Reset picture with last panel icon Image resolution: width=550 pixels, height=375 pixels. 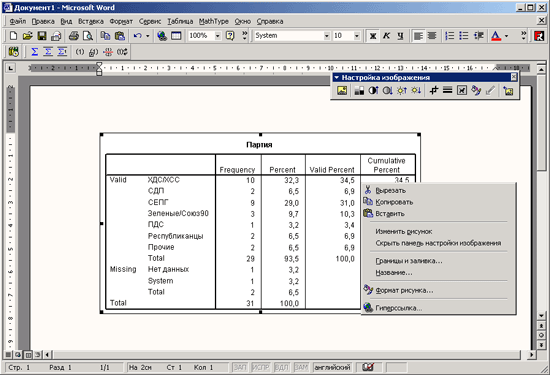pyautogui.click(x=508, y=91)
